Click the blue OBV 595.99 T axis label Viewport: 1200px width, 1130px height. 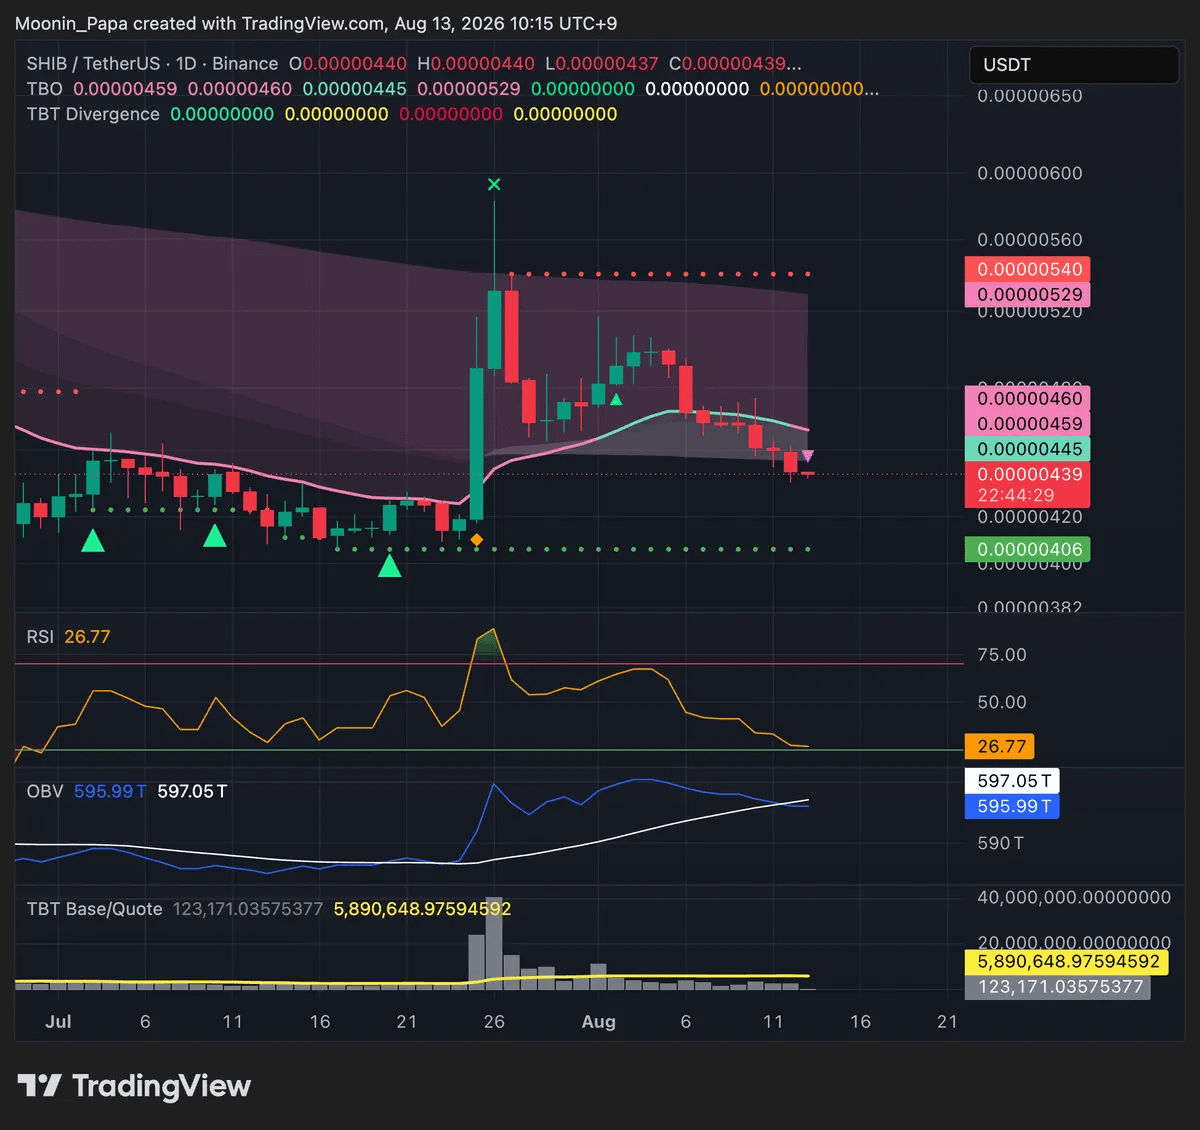click(1012, 806)
